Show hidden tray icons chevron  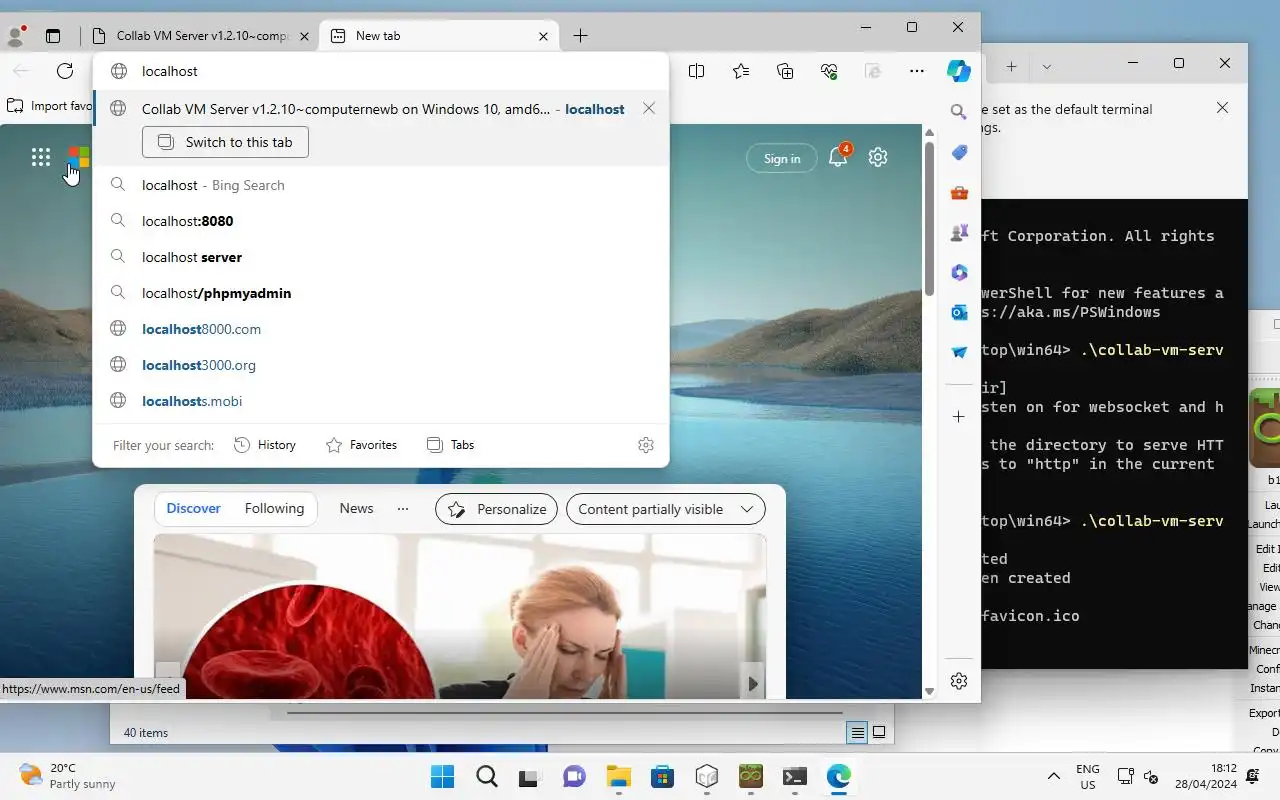1053,776
